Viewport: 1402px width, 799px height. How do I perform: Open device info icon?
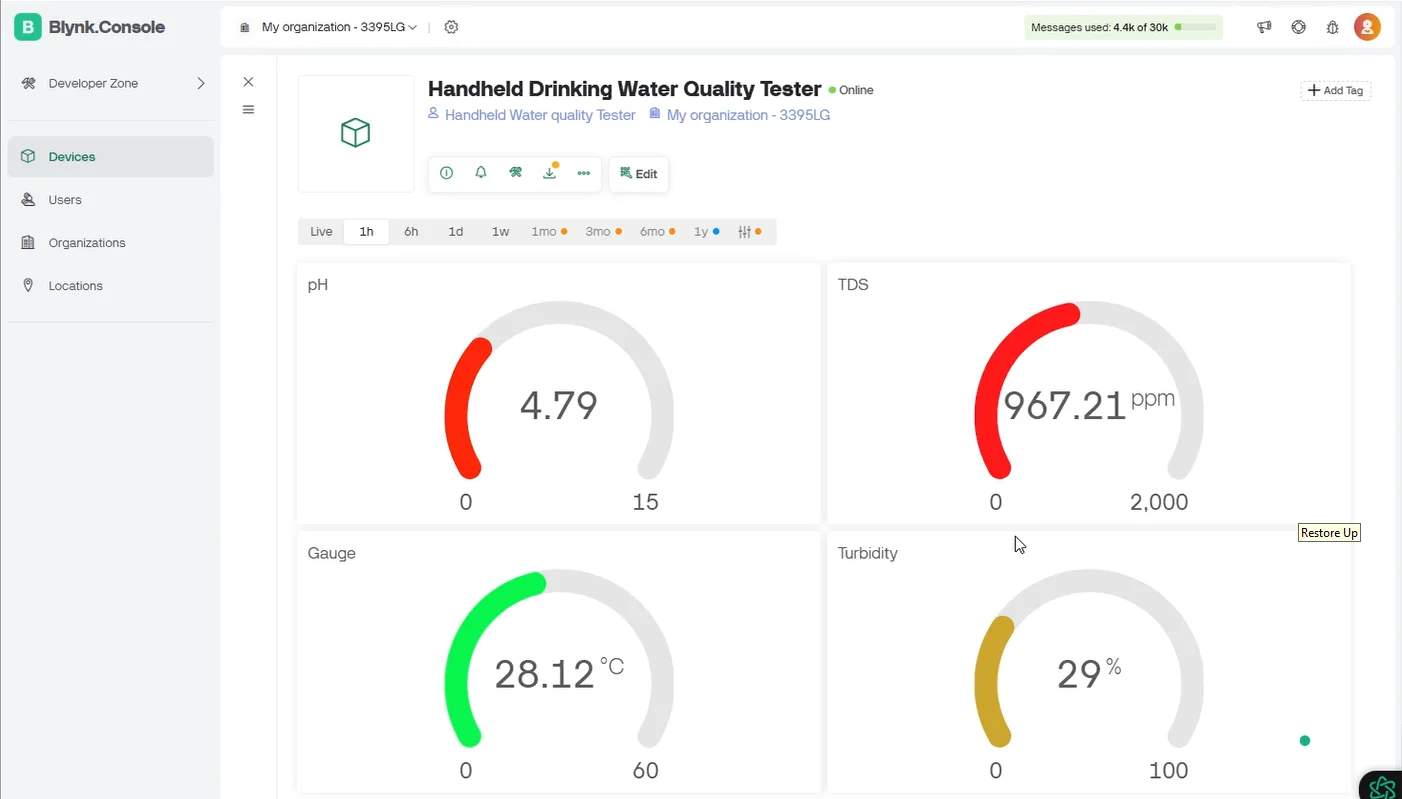point(447,173)
